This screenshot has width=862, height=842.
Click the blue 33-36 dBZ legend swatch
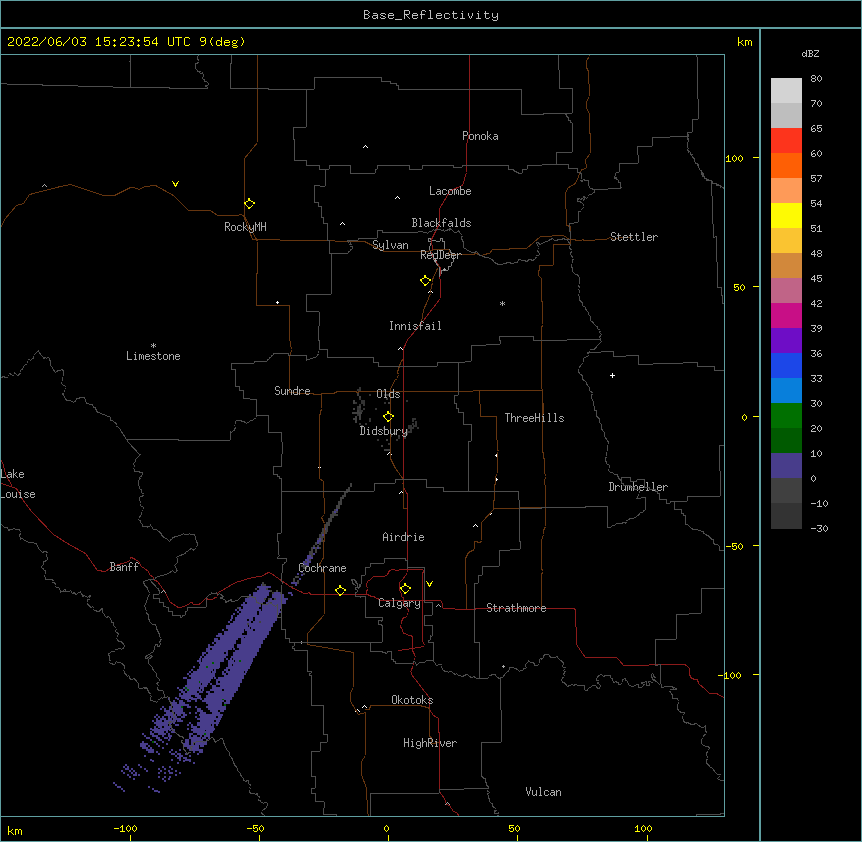click(786, 365)
